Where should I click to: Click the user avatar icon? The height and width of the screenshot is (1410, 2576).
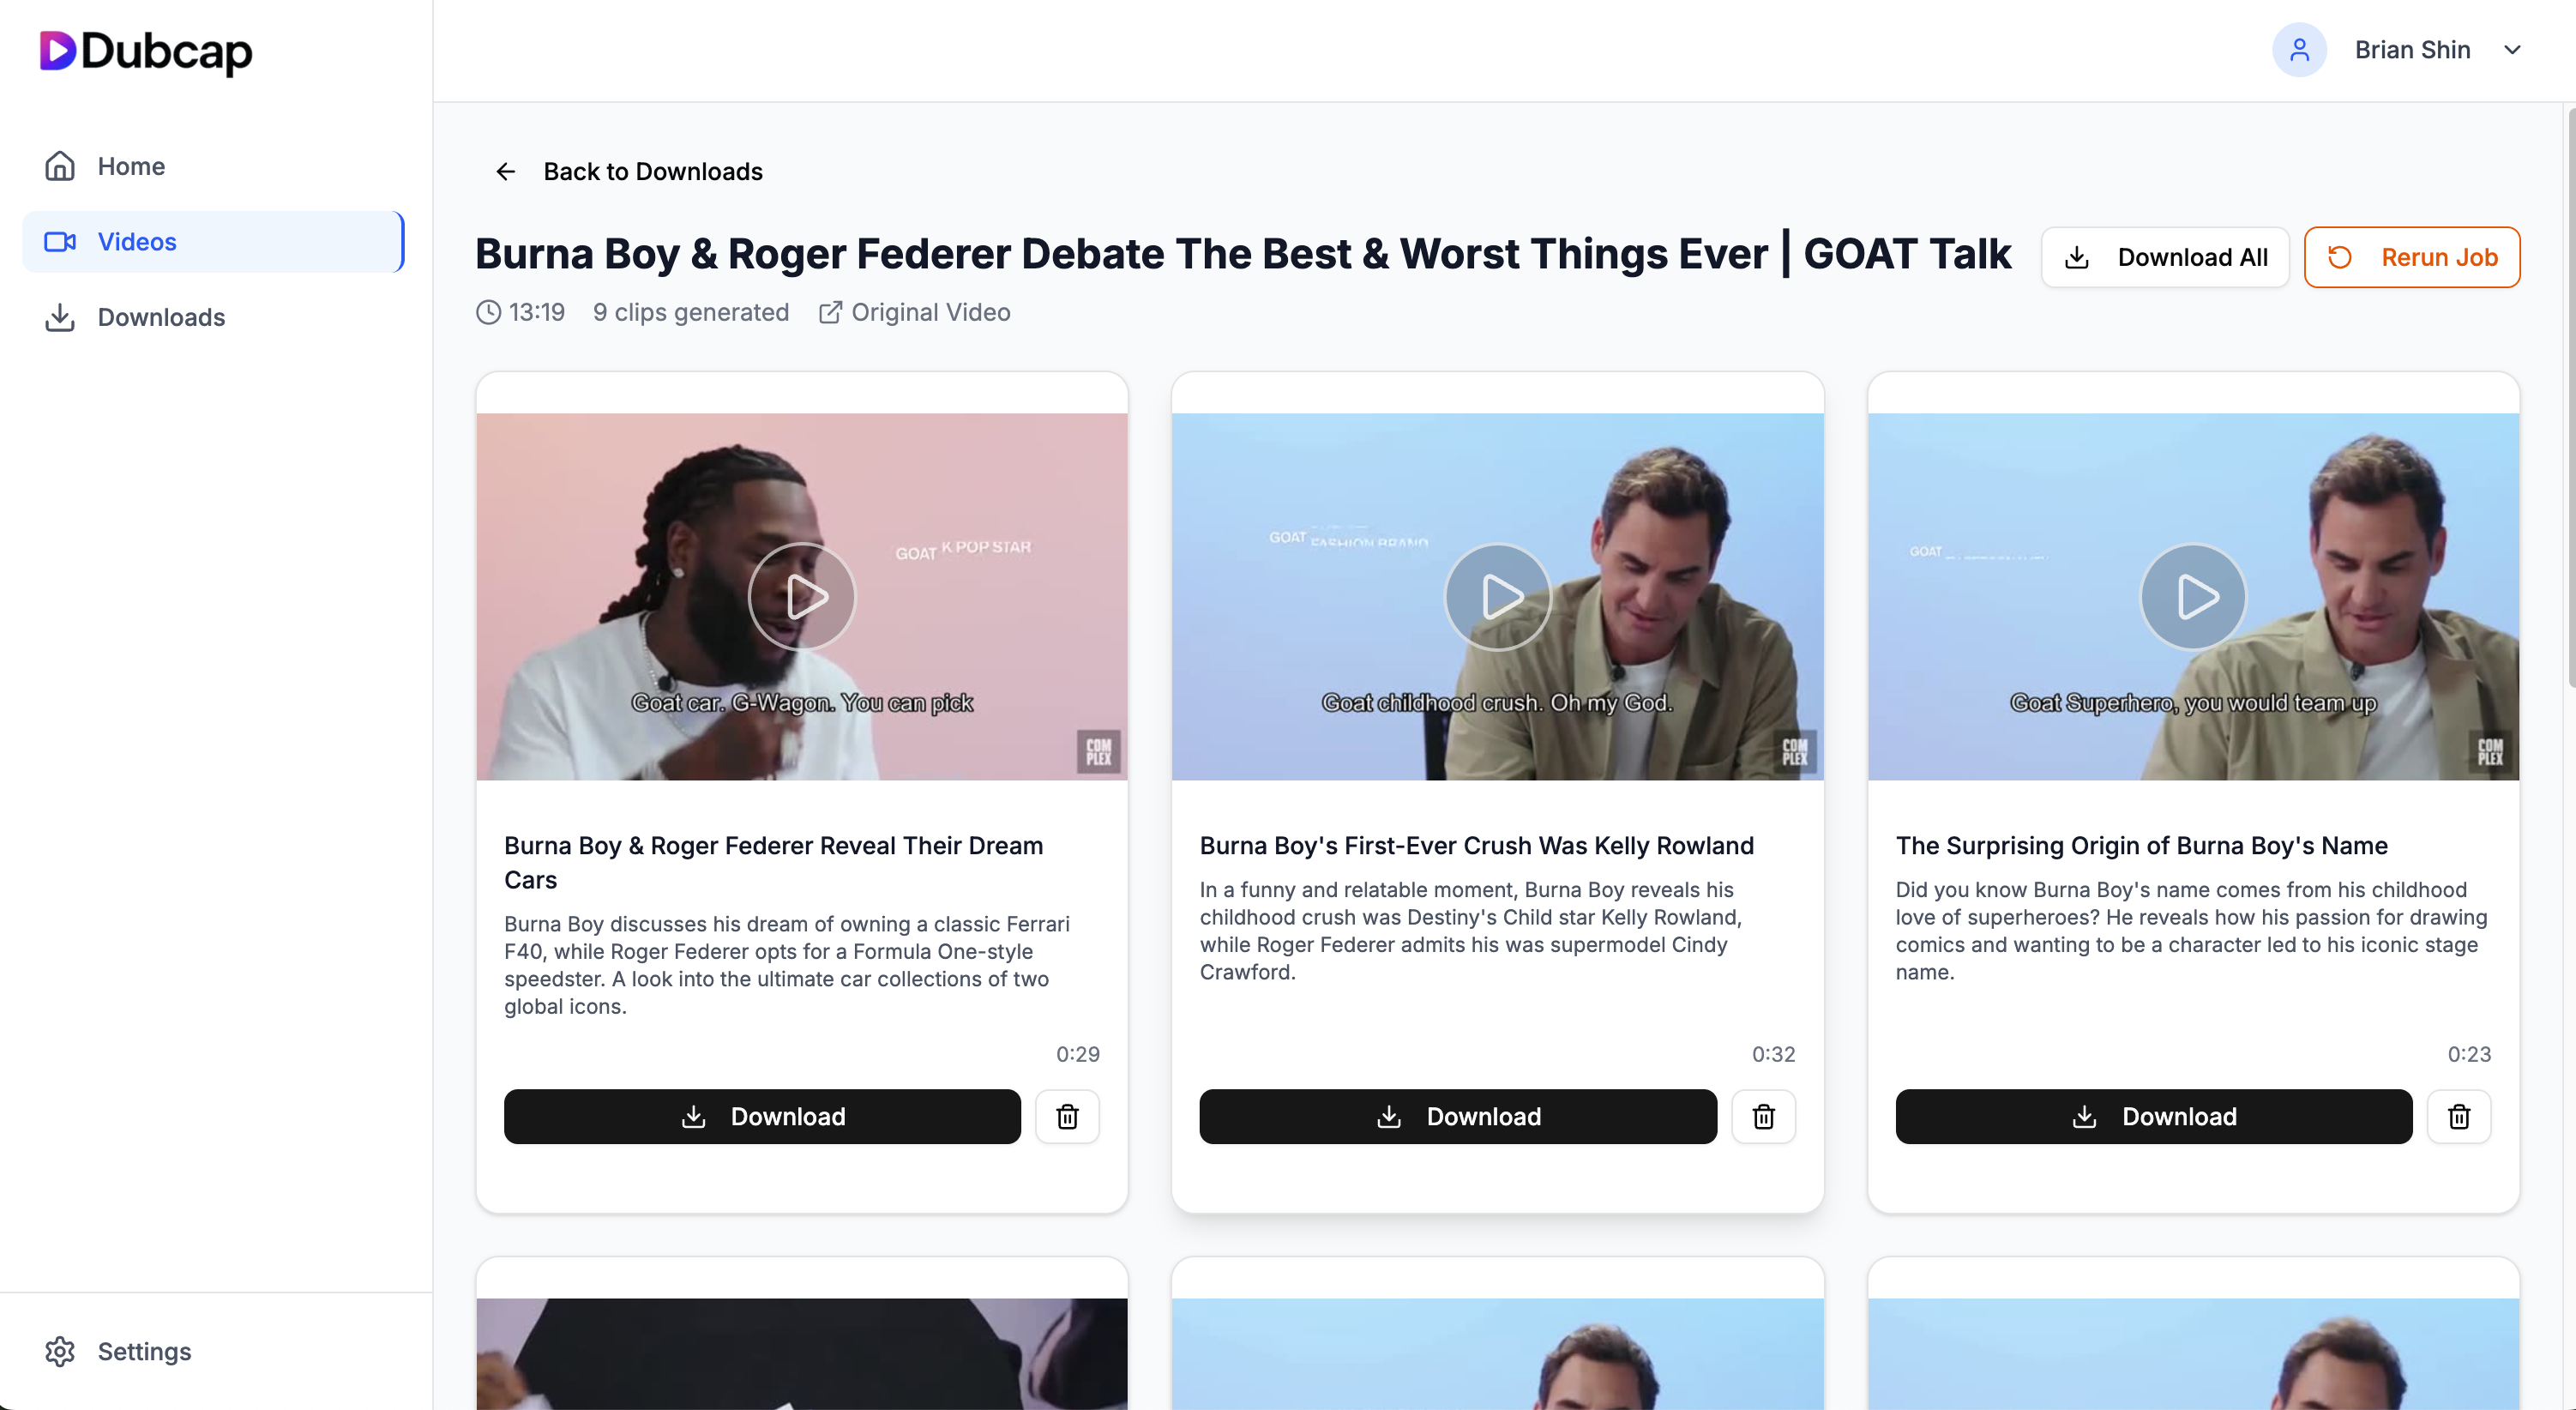pos(2299,50)
